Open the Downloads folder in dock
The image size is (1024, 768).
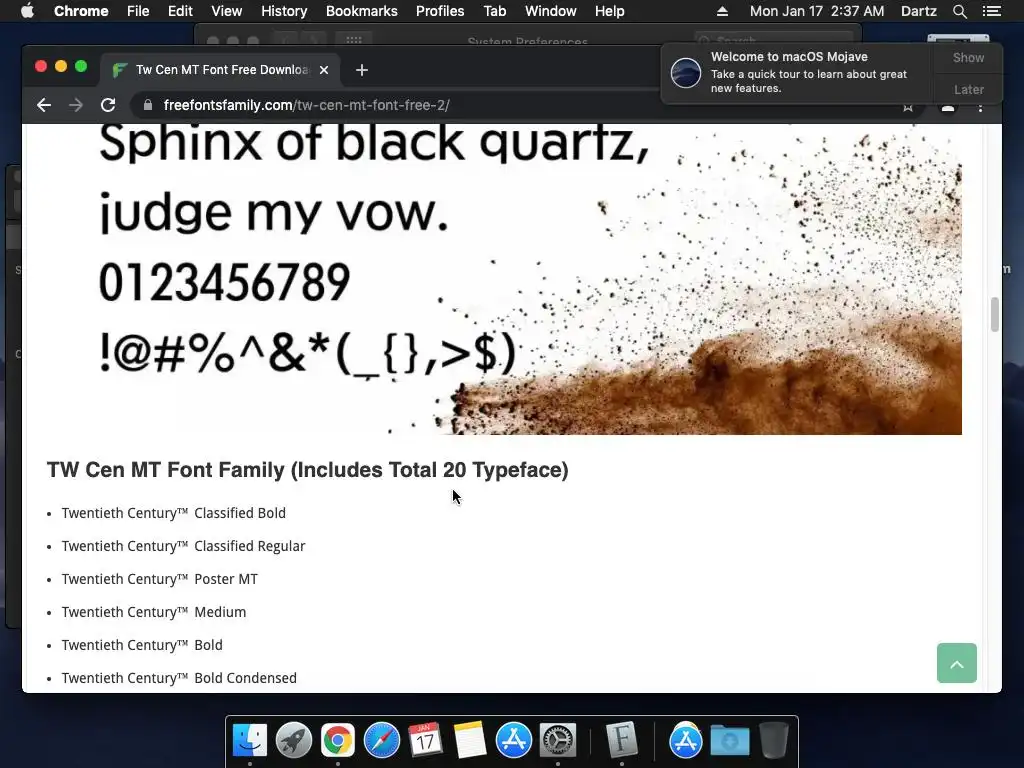point(729,741)
